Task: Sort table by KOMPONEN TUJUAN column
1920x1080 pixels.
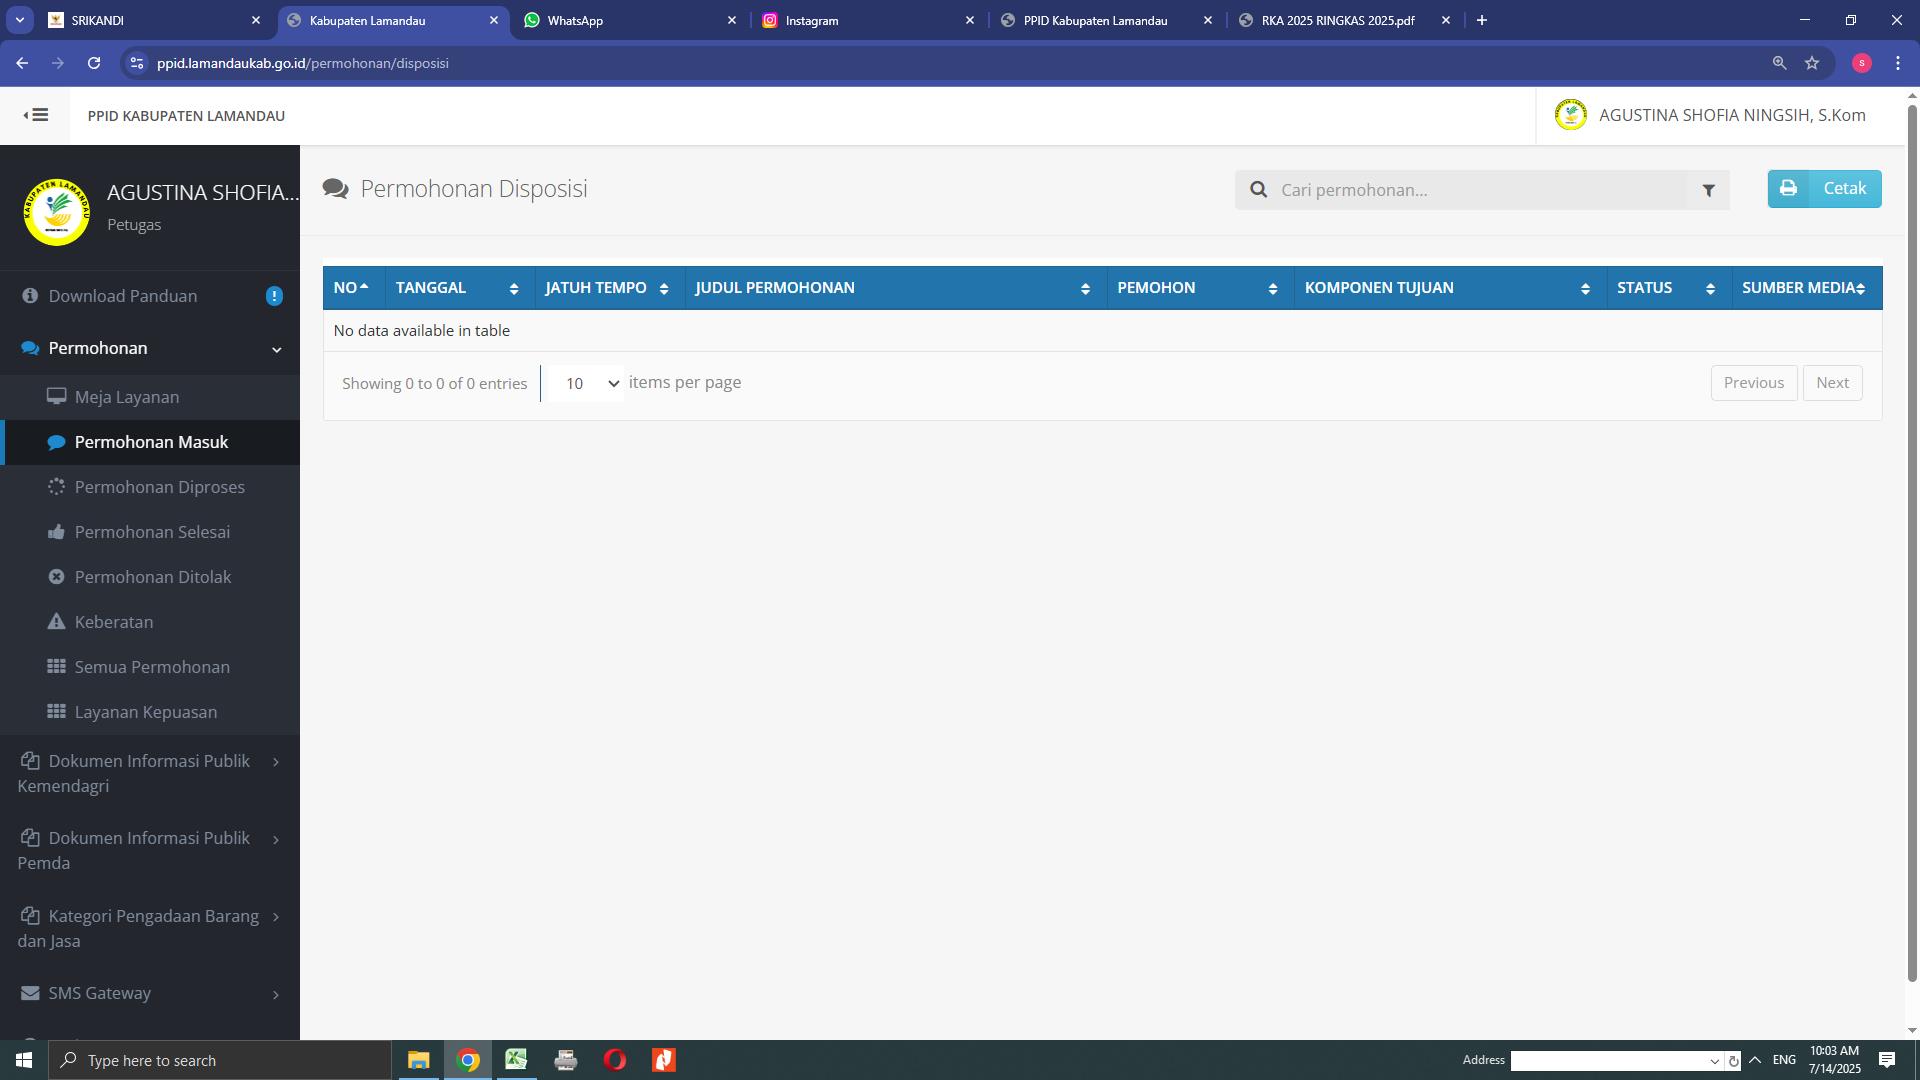Action: 1450,288
